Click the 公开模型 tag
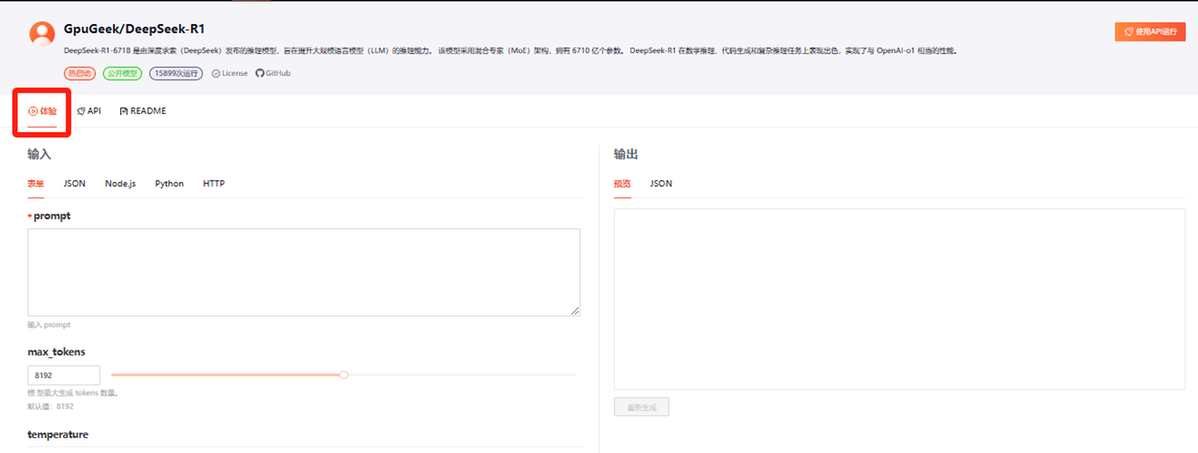1198x453 pixels. (x=122, y=73)
